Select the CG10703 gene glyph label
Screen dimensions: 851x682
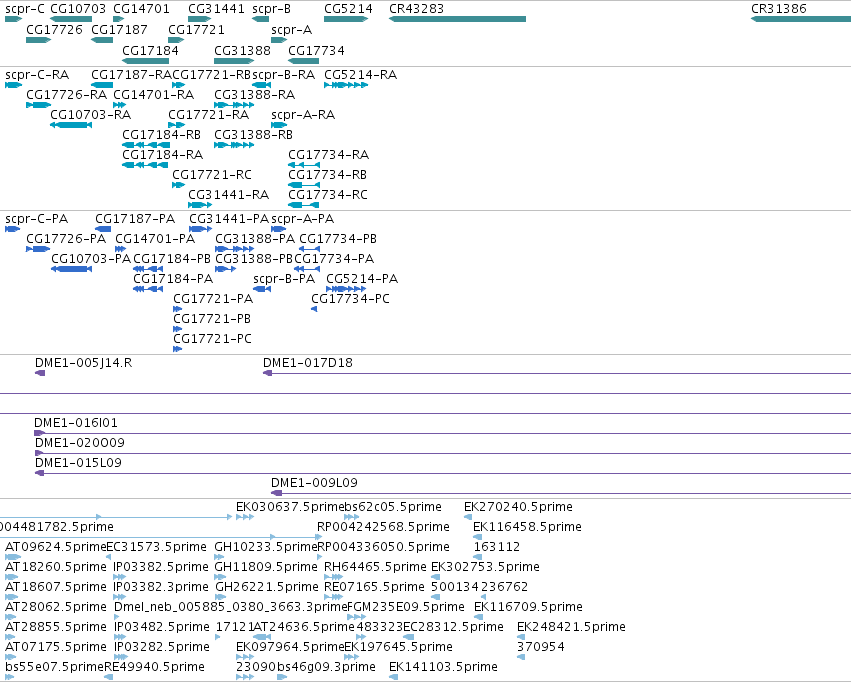pos(78,9)
